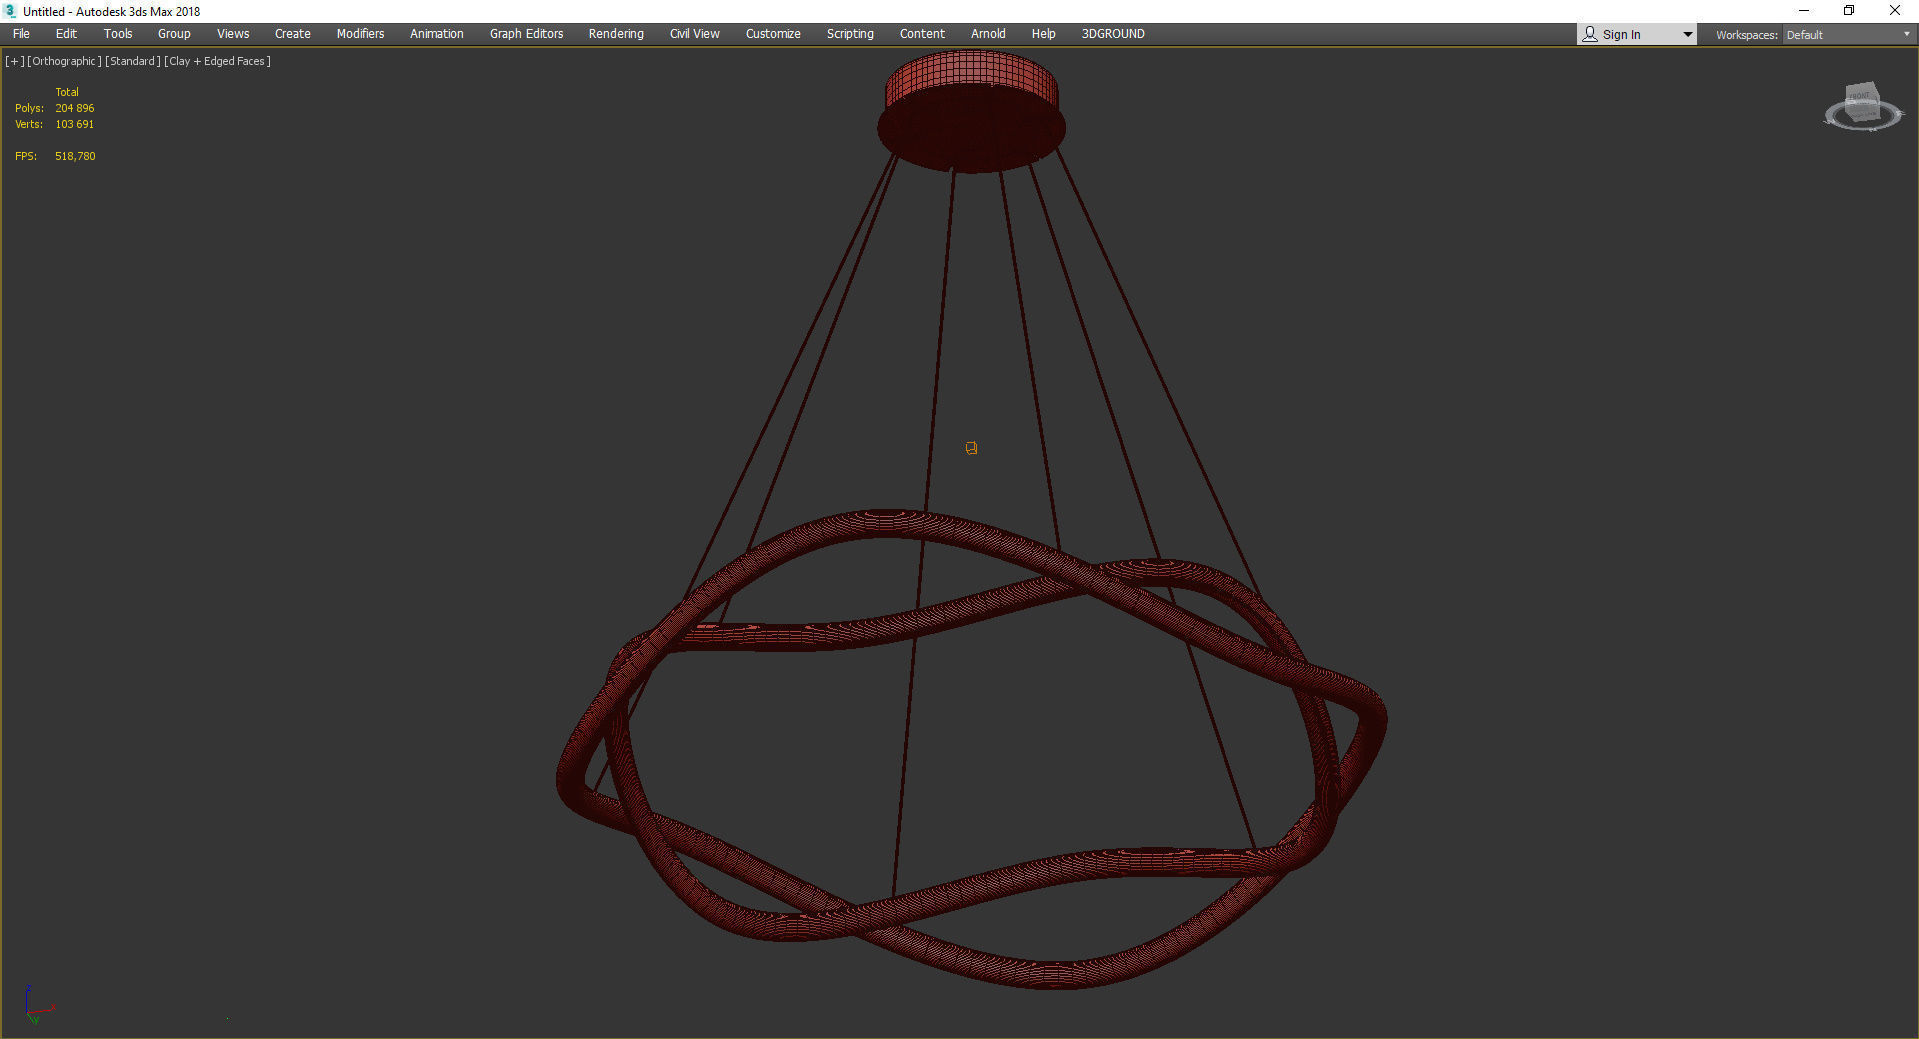Open the Workspaces Default dropdown
Image resolution: width=1919 pixels, height=1039 pixels.
pyautogui.click(x=1848, y=35)
